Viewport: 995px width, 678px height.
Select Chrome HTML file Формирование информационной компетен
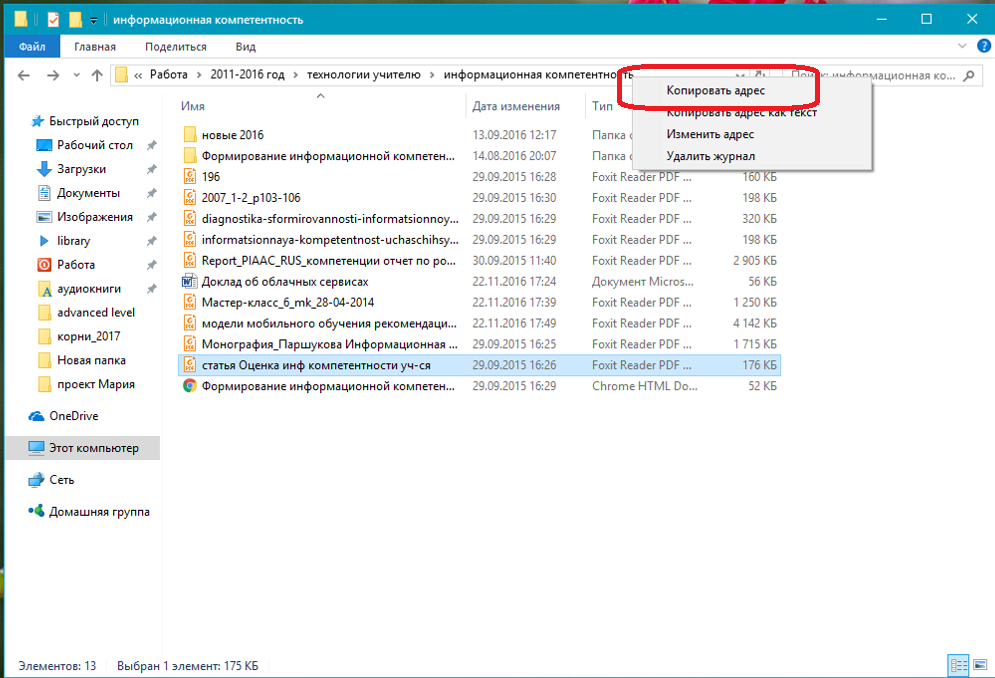tap(328, 386)
